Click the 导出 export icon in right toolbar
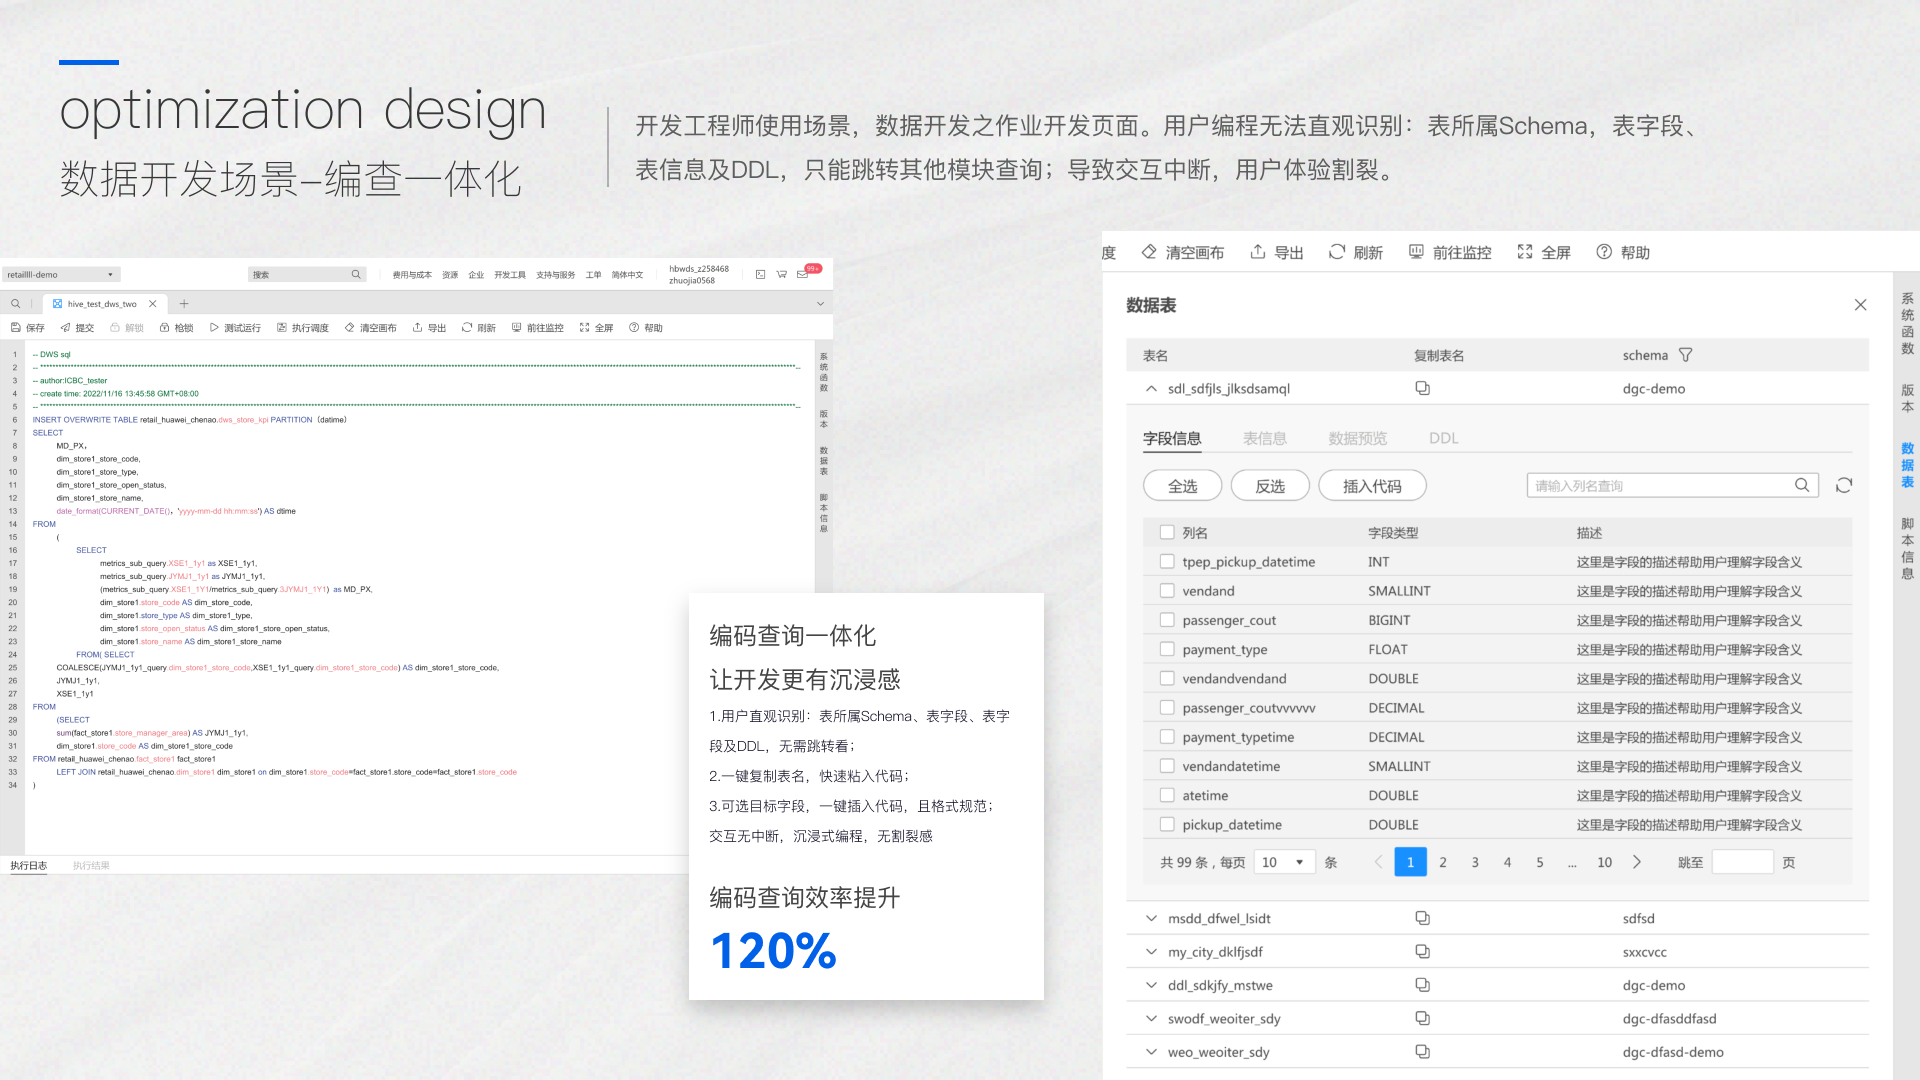This screenshot has width=1920, height=1080. click(x=1258, y=252)
